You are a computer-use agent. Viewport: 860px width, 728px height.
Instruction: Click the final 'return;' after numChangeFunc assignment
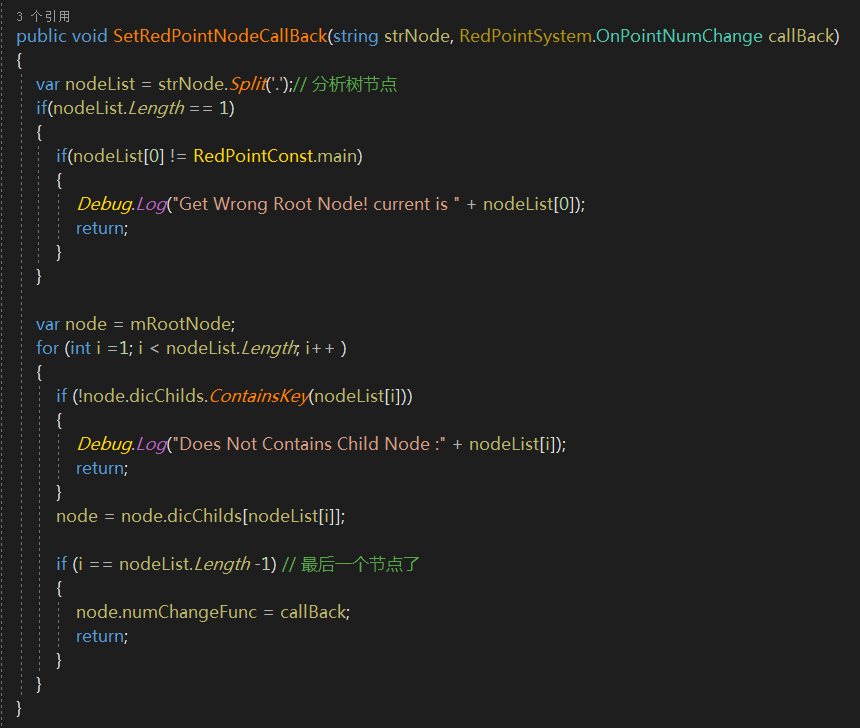[102, 636]
